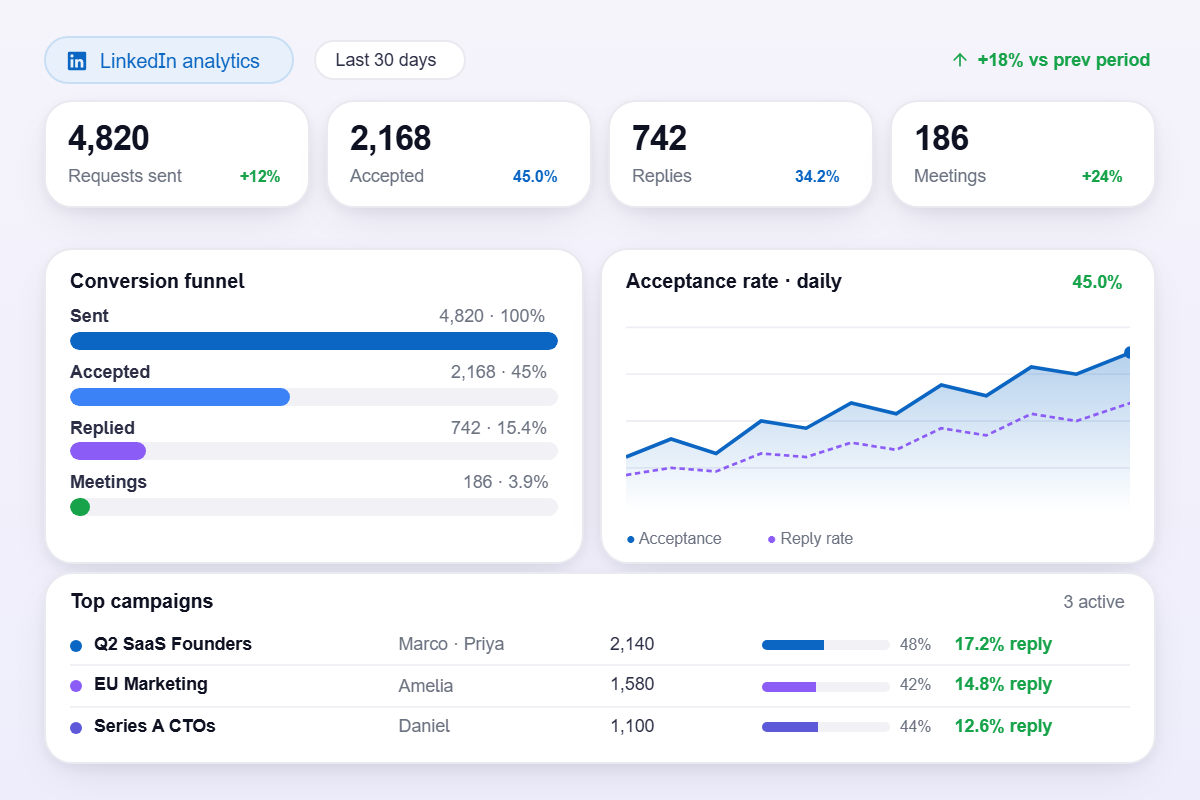Click the Reply rate legend dot

tap(772, 540)
